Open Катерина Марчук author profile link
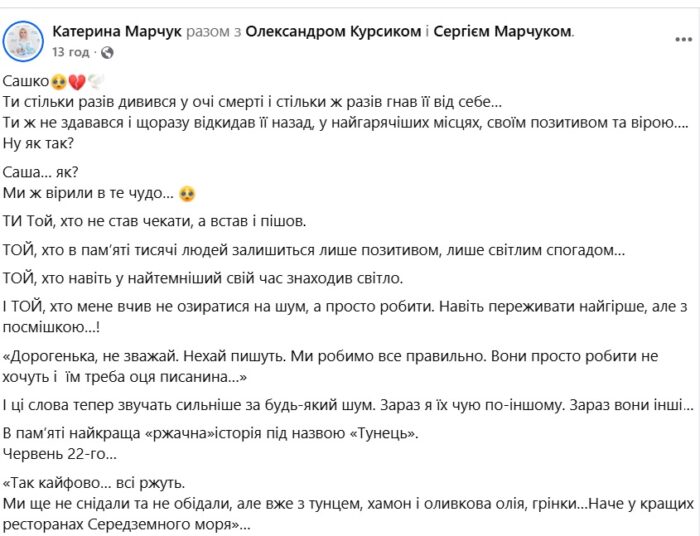Screen dimensions: 700x536 pyautogui.click(x=117, y=32)
